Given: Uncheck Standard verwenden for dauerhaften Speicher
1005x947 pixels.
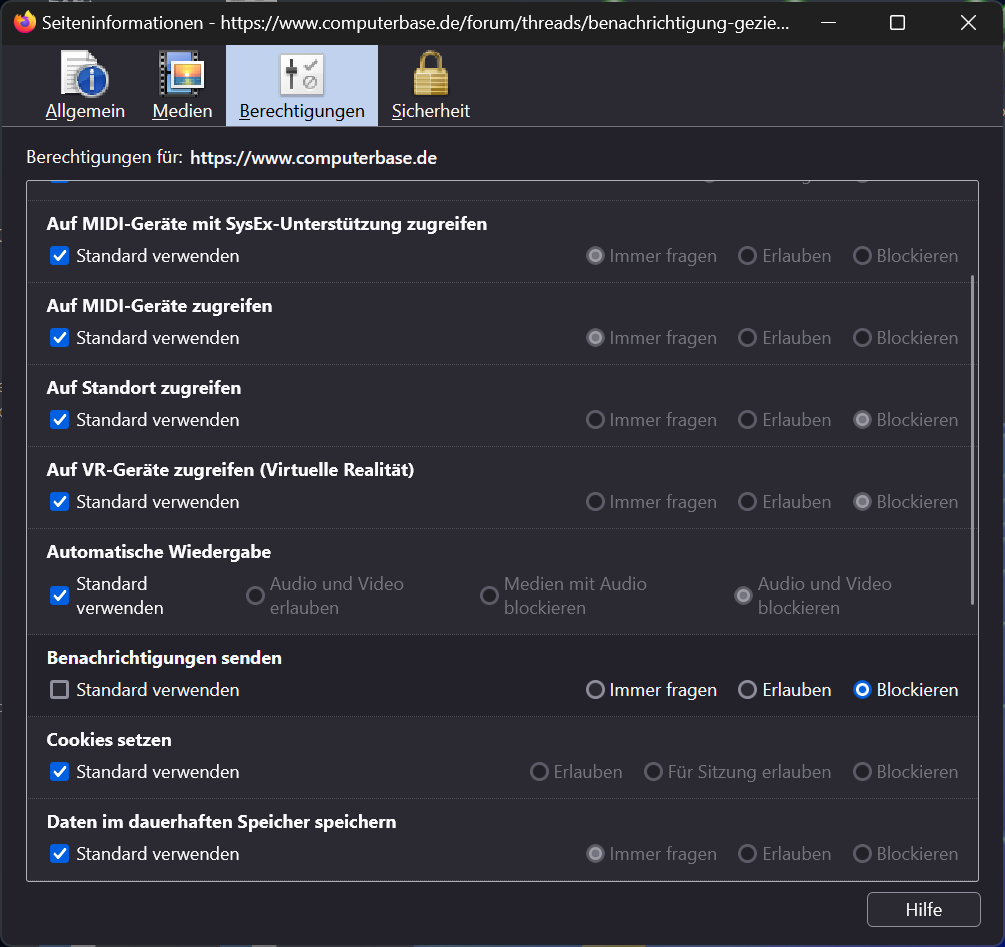Looking at the screenshot, I should (60, 854).
